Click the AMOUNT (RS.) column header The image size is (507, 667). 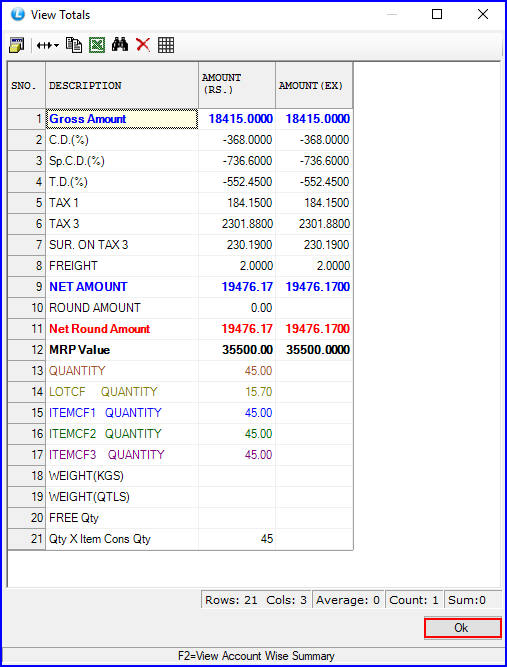(x=237, y=85)
